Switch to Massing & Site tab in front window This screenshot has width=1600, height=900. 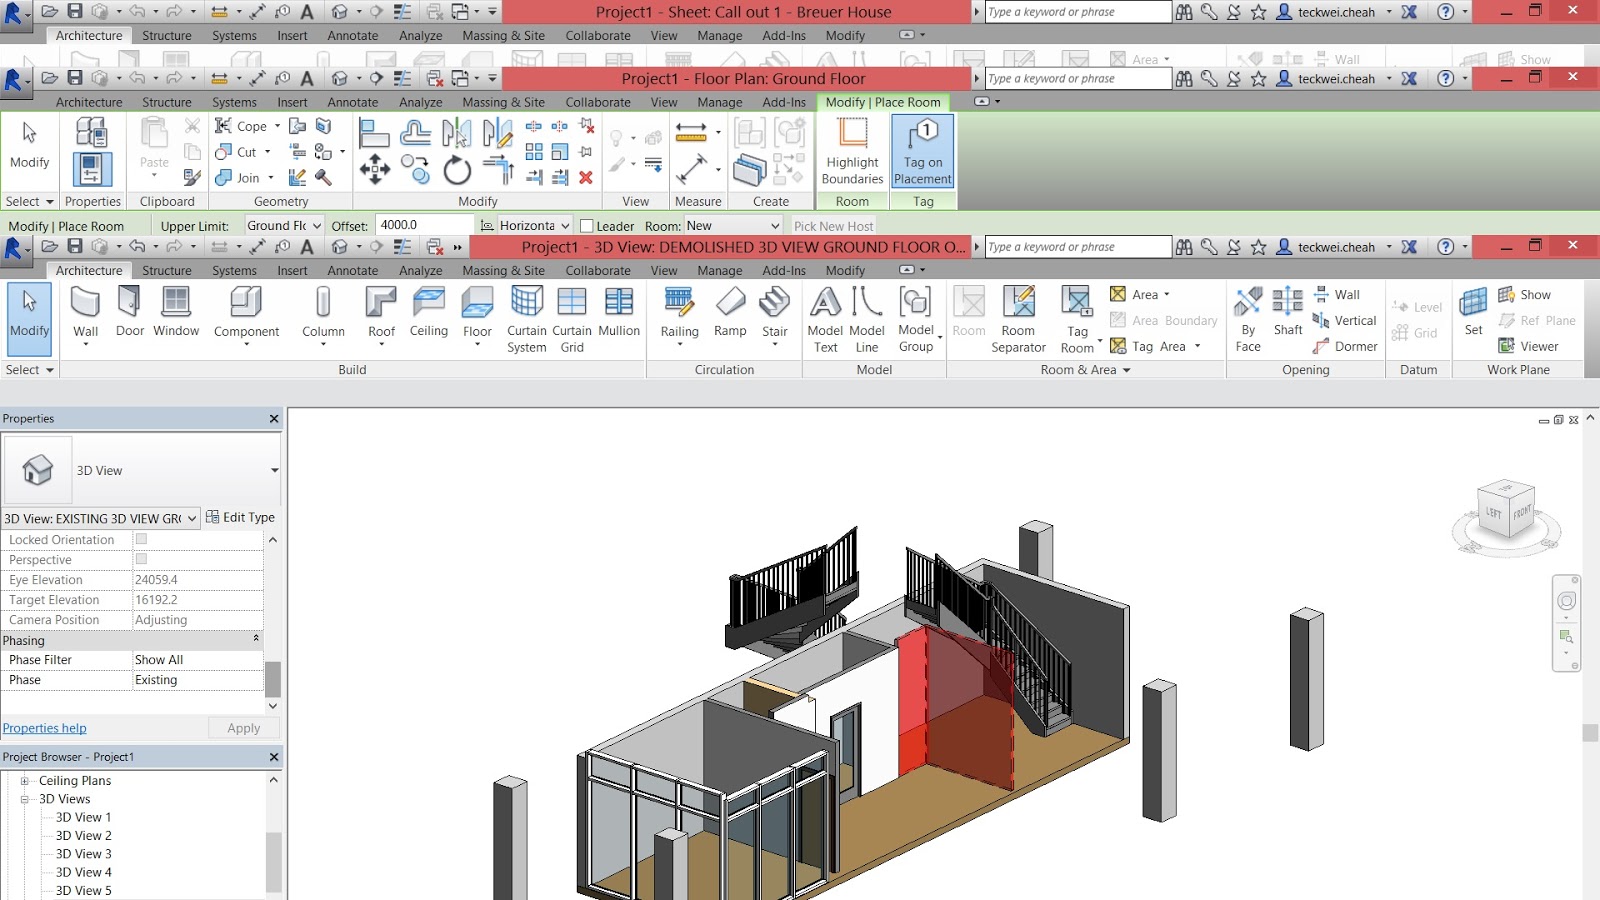point(503,270)
